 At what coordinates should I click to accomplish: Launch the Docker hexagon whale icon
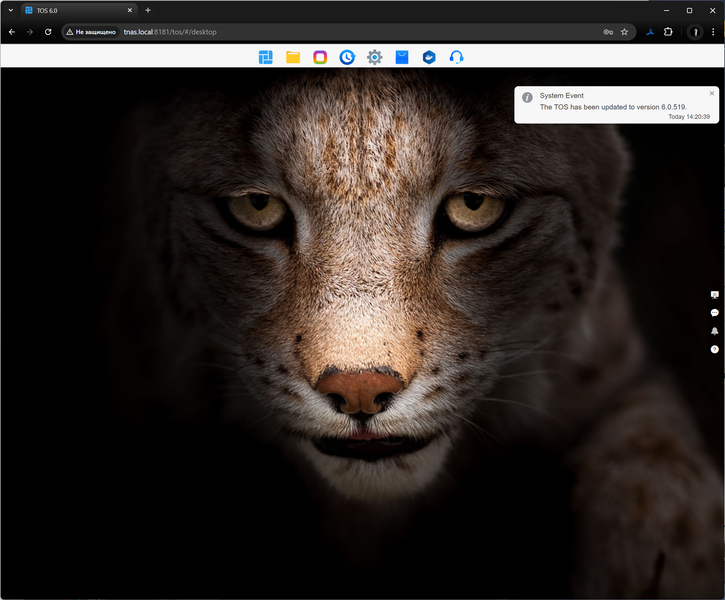coord(429,57)
